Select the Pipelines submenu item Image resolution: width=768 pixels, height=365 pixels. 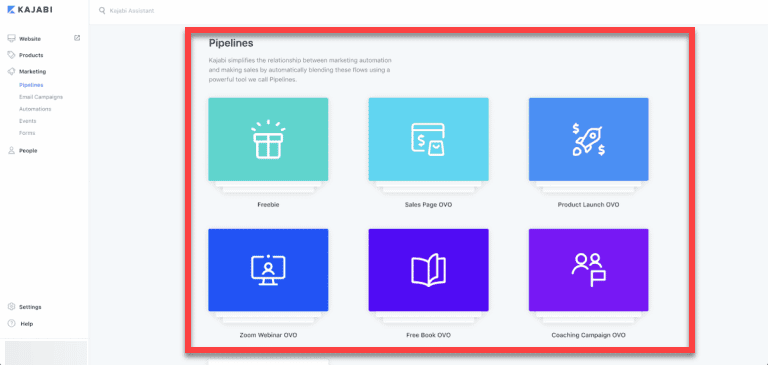pos(31,85)
